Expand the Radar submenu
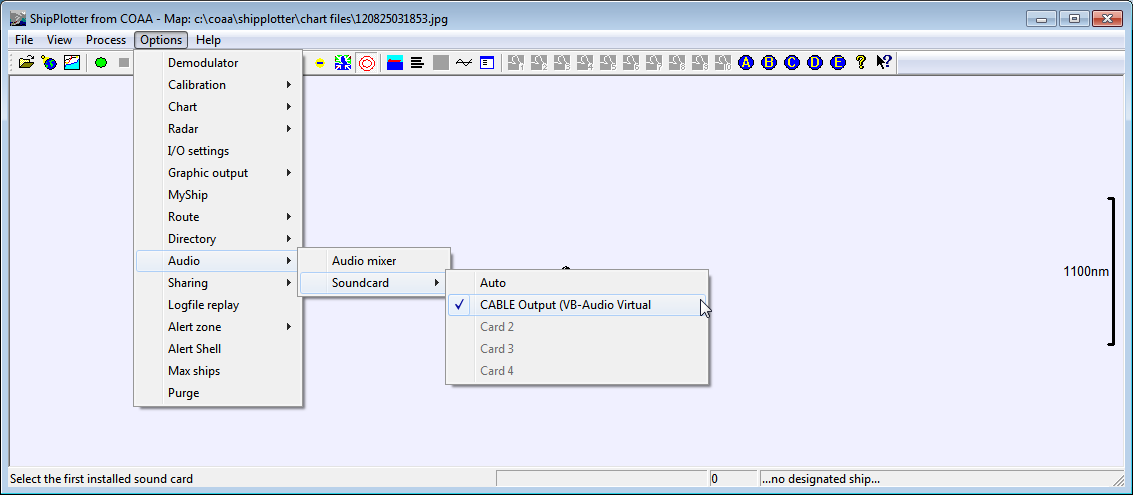Viewport: 1133px width, 495px height. tap(218, 129)
